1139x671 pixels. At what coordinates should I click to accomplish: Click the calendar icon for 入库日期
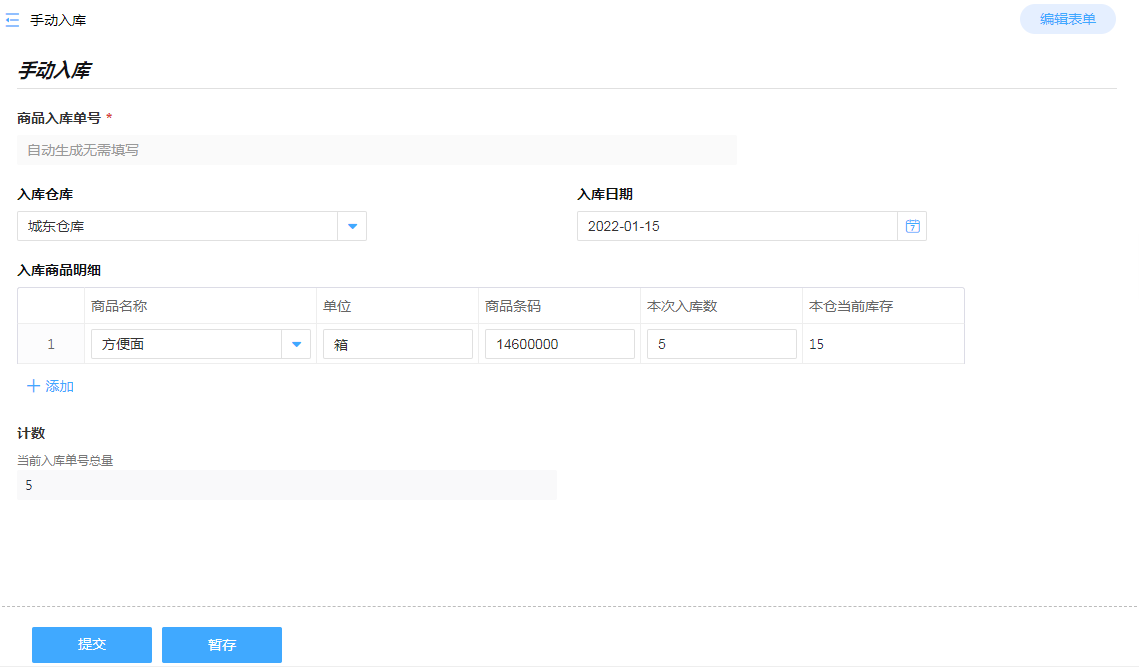pos(912,227)
